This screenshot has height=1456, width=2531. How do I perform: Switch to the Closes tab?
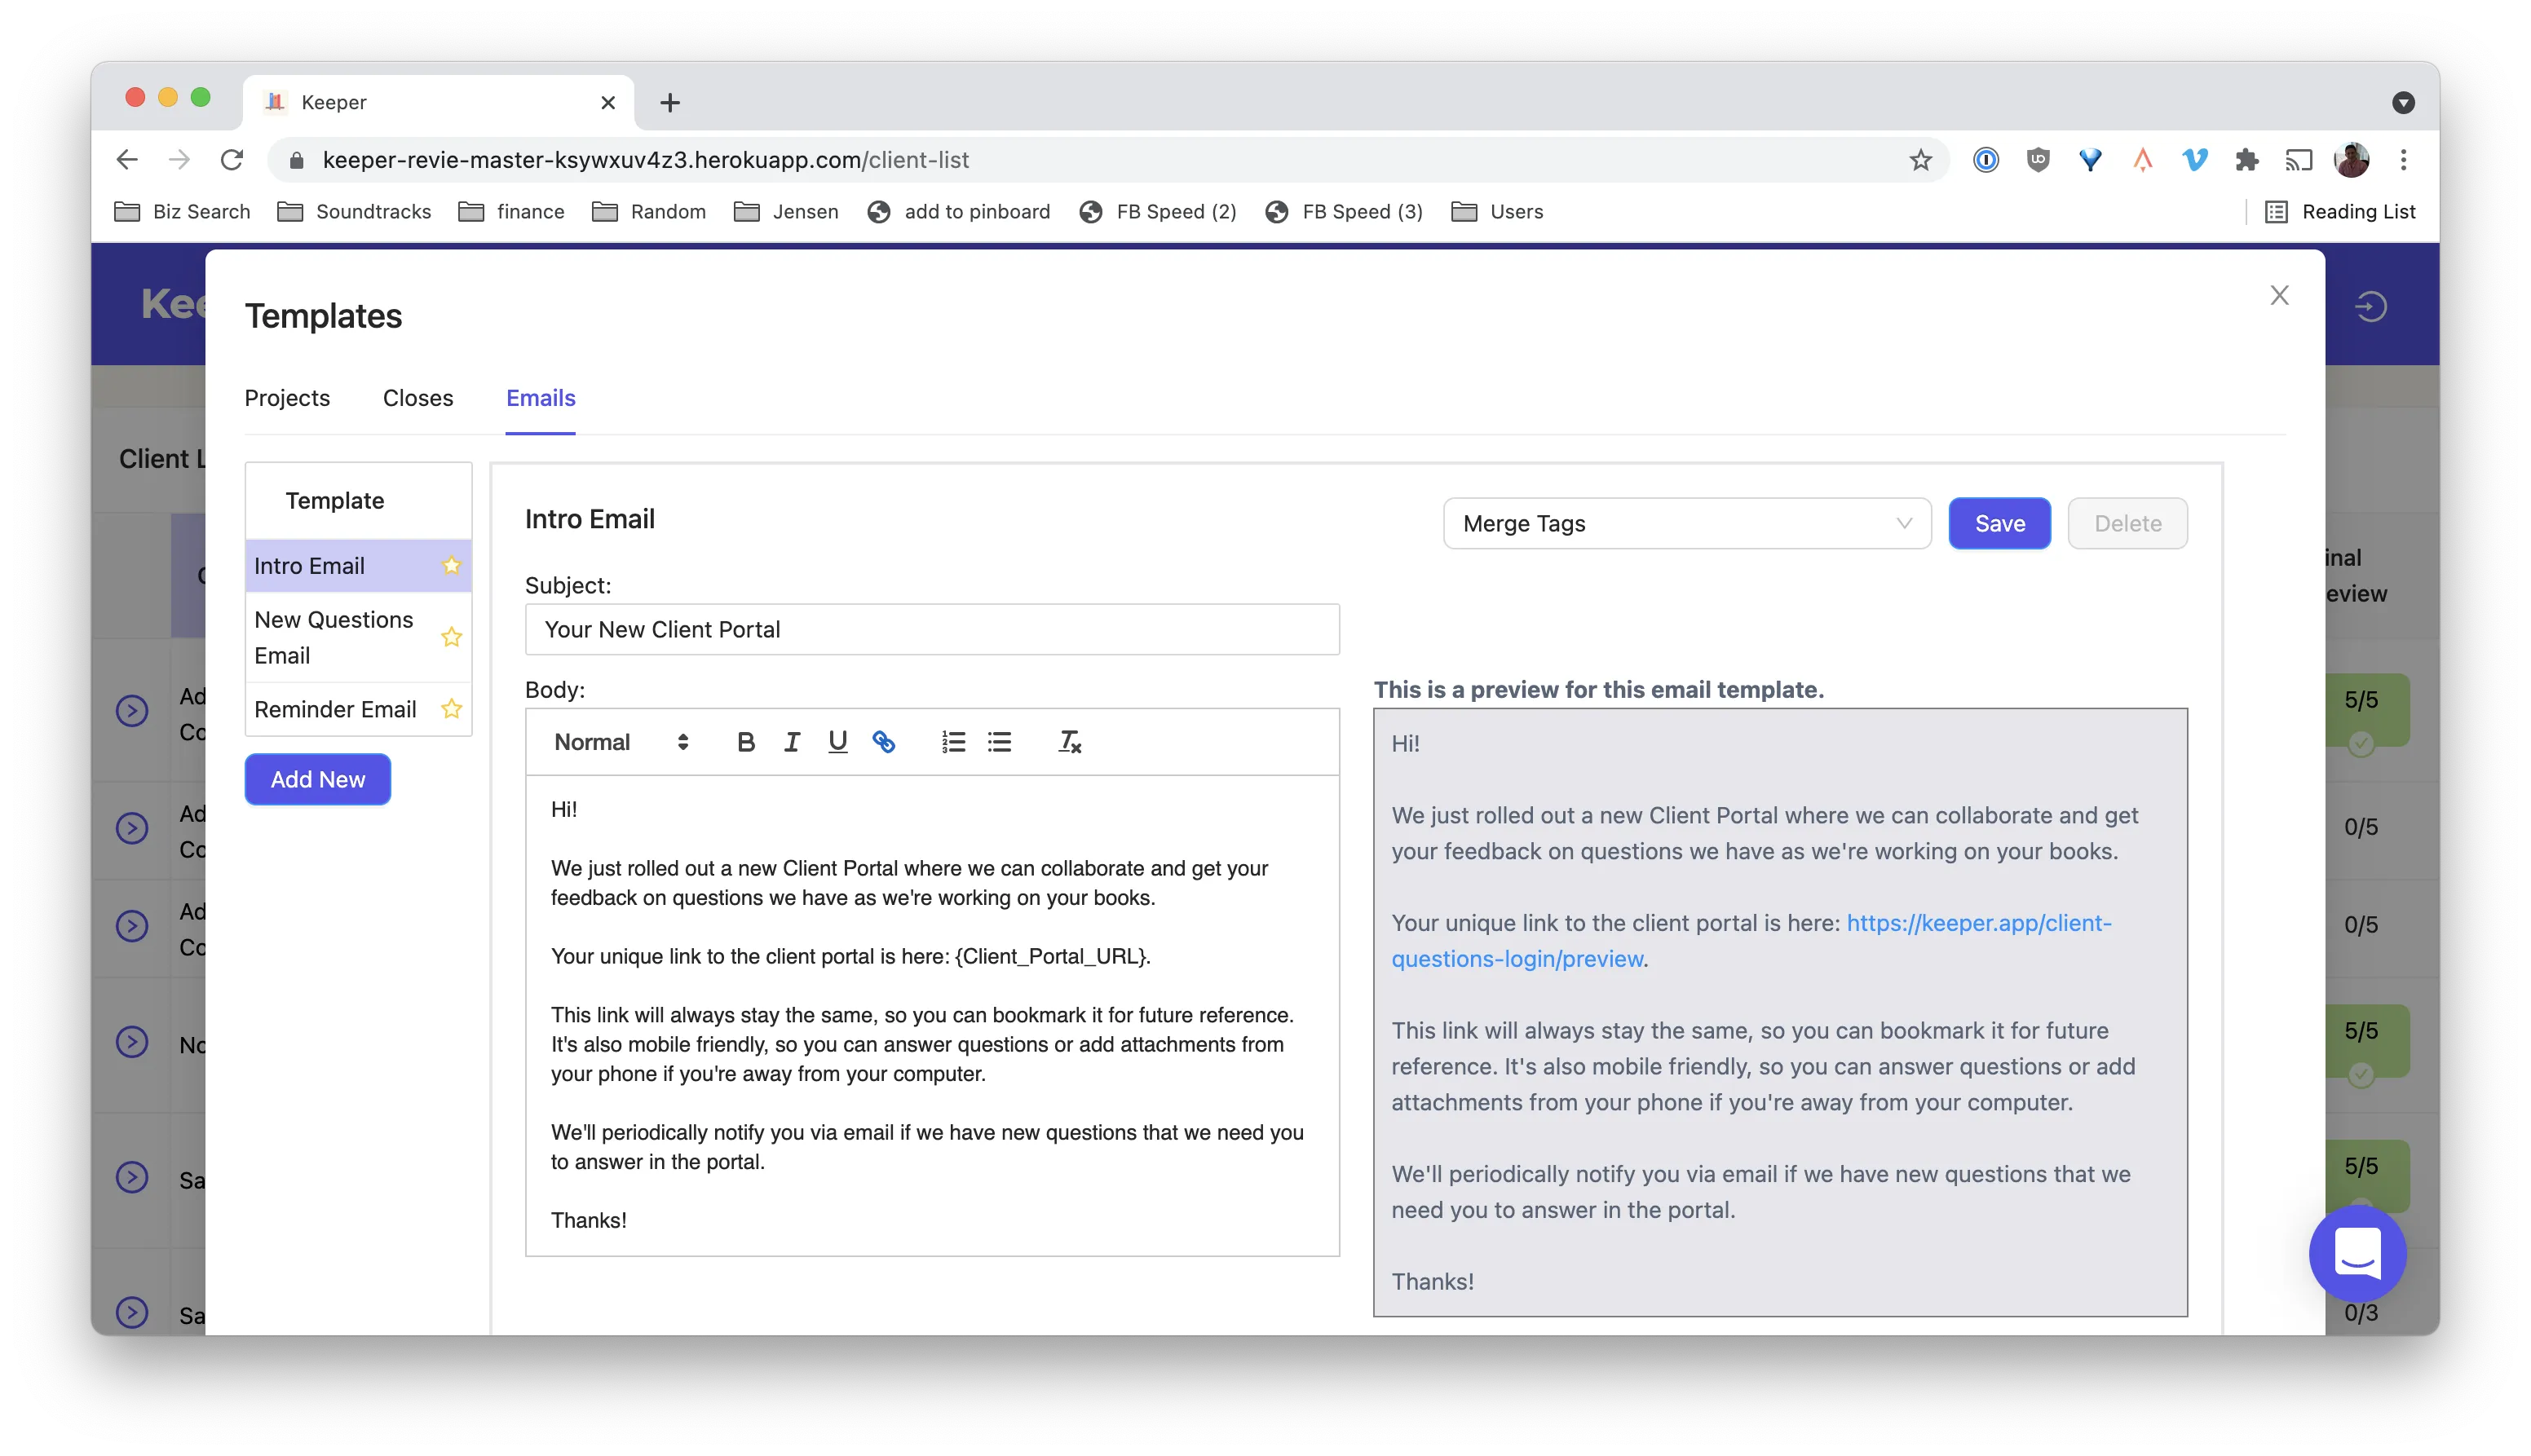click(418, 398)
